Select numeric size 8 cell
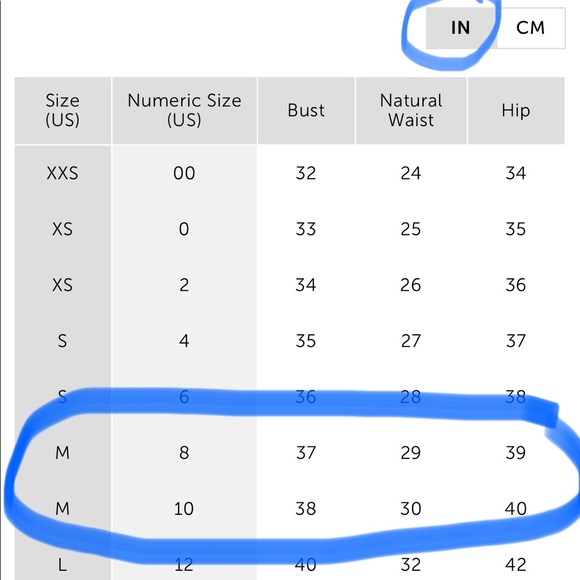 pos(184,452)
